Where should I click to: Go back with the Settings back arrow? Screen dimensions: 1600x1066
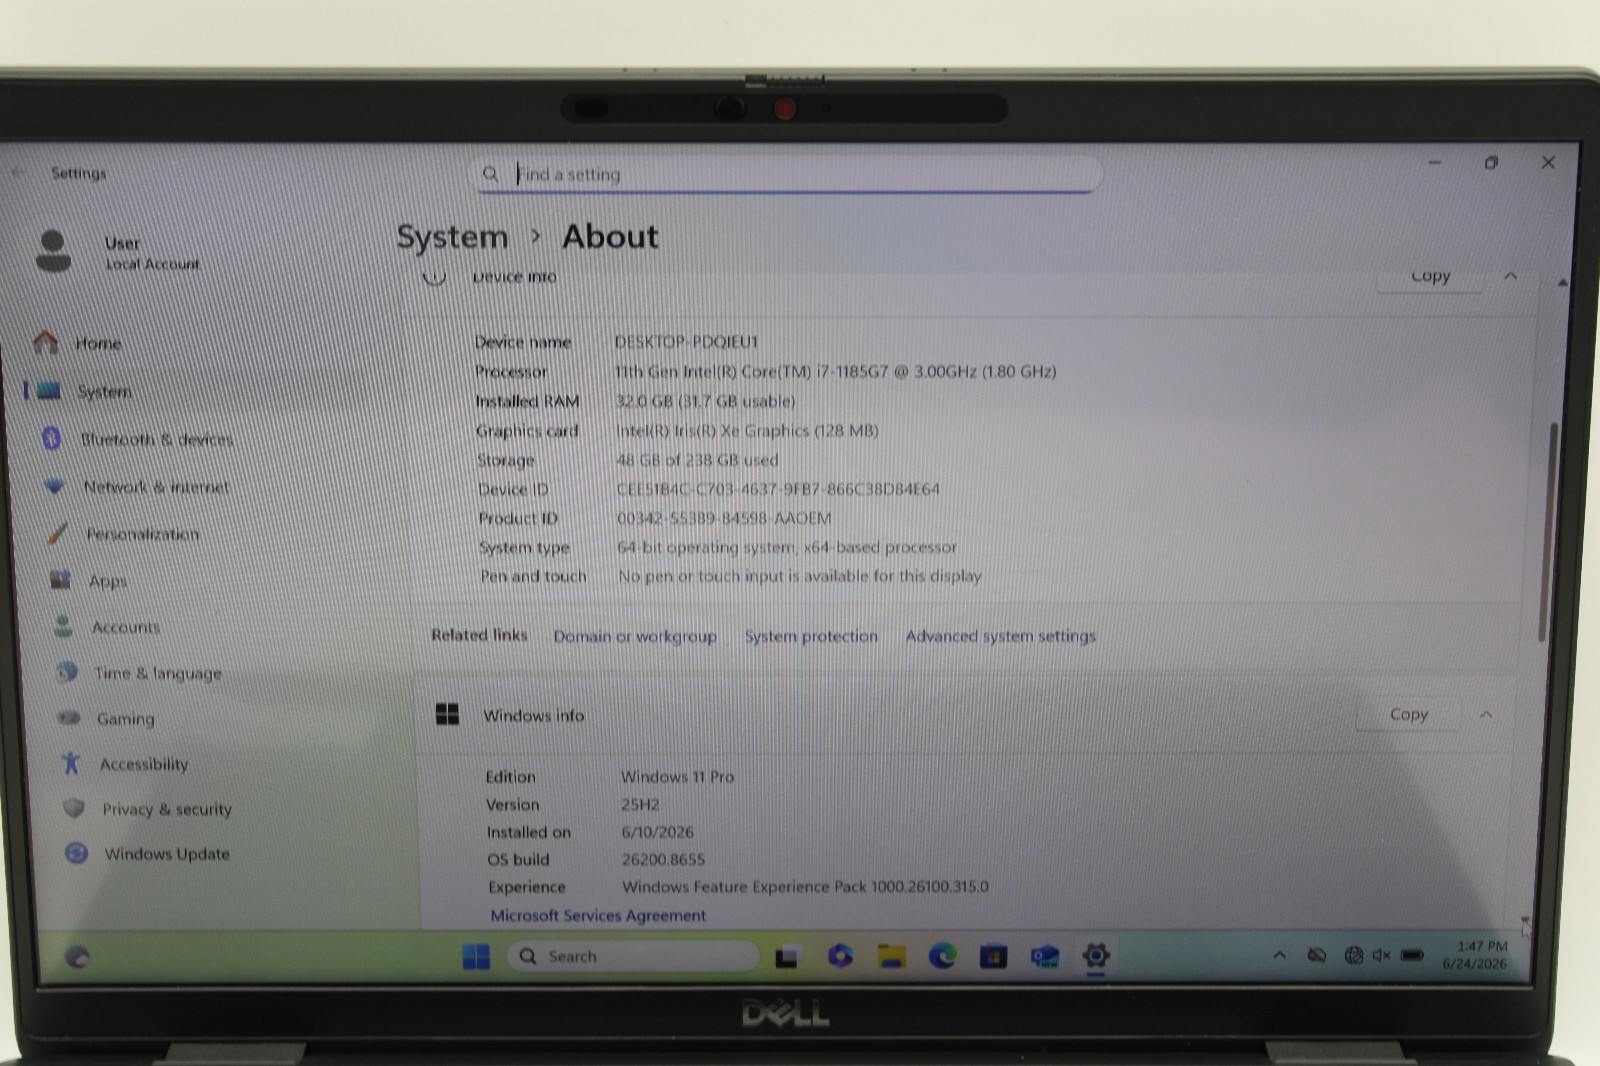pos(19,172)
